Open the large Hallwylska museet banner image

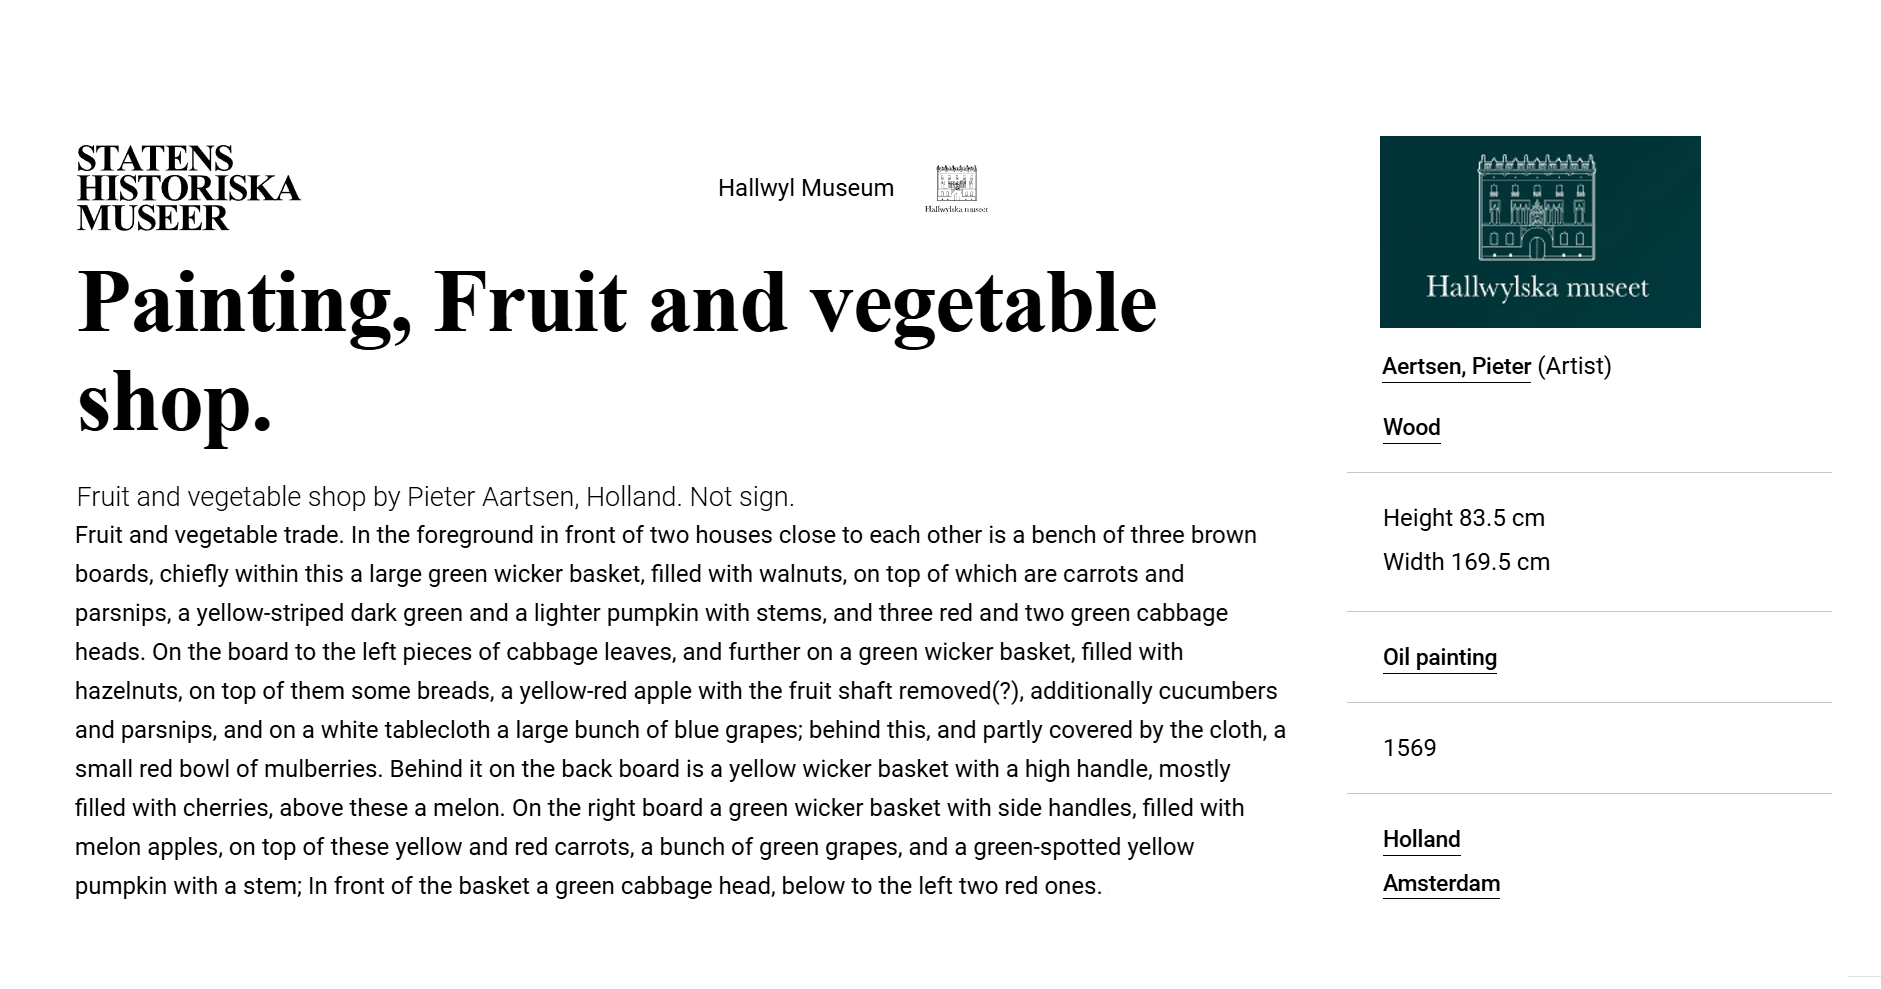click(x=1539, y=232)
